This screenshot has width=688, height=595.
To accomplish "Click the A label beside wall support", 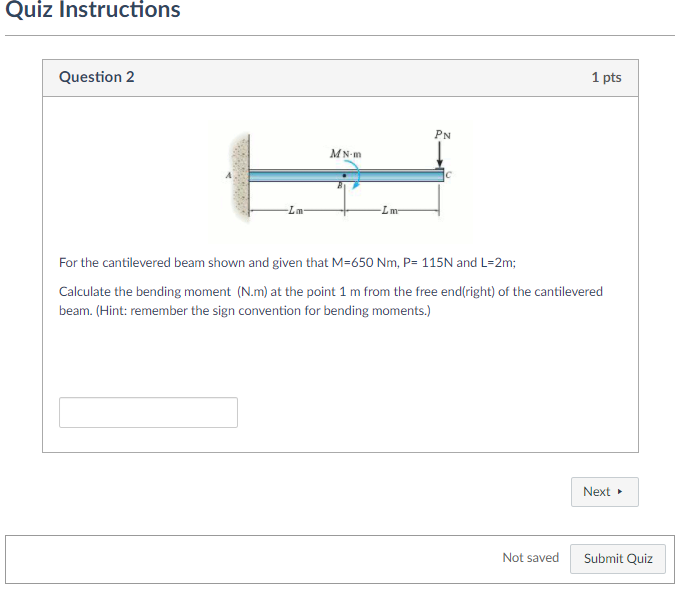I will point(228,175).
